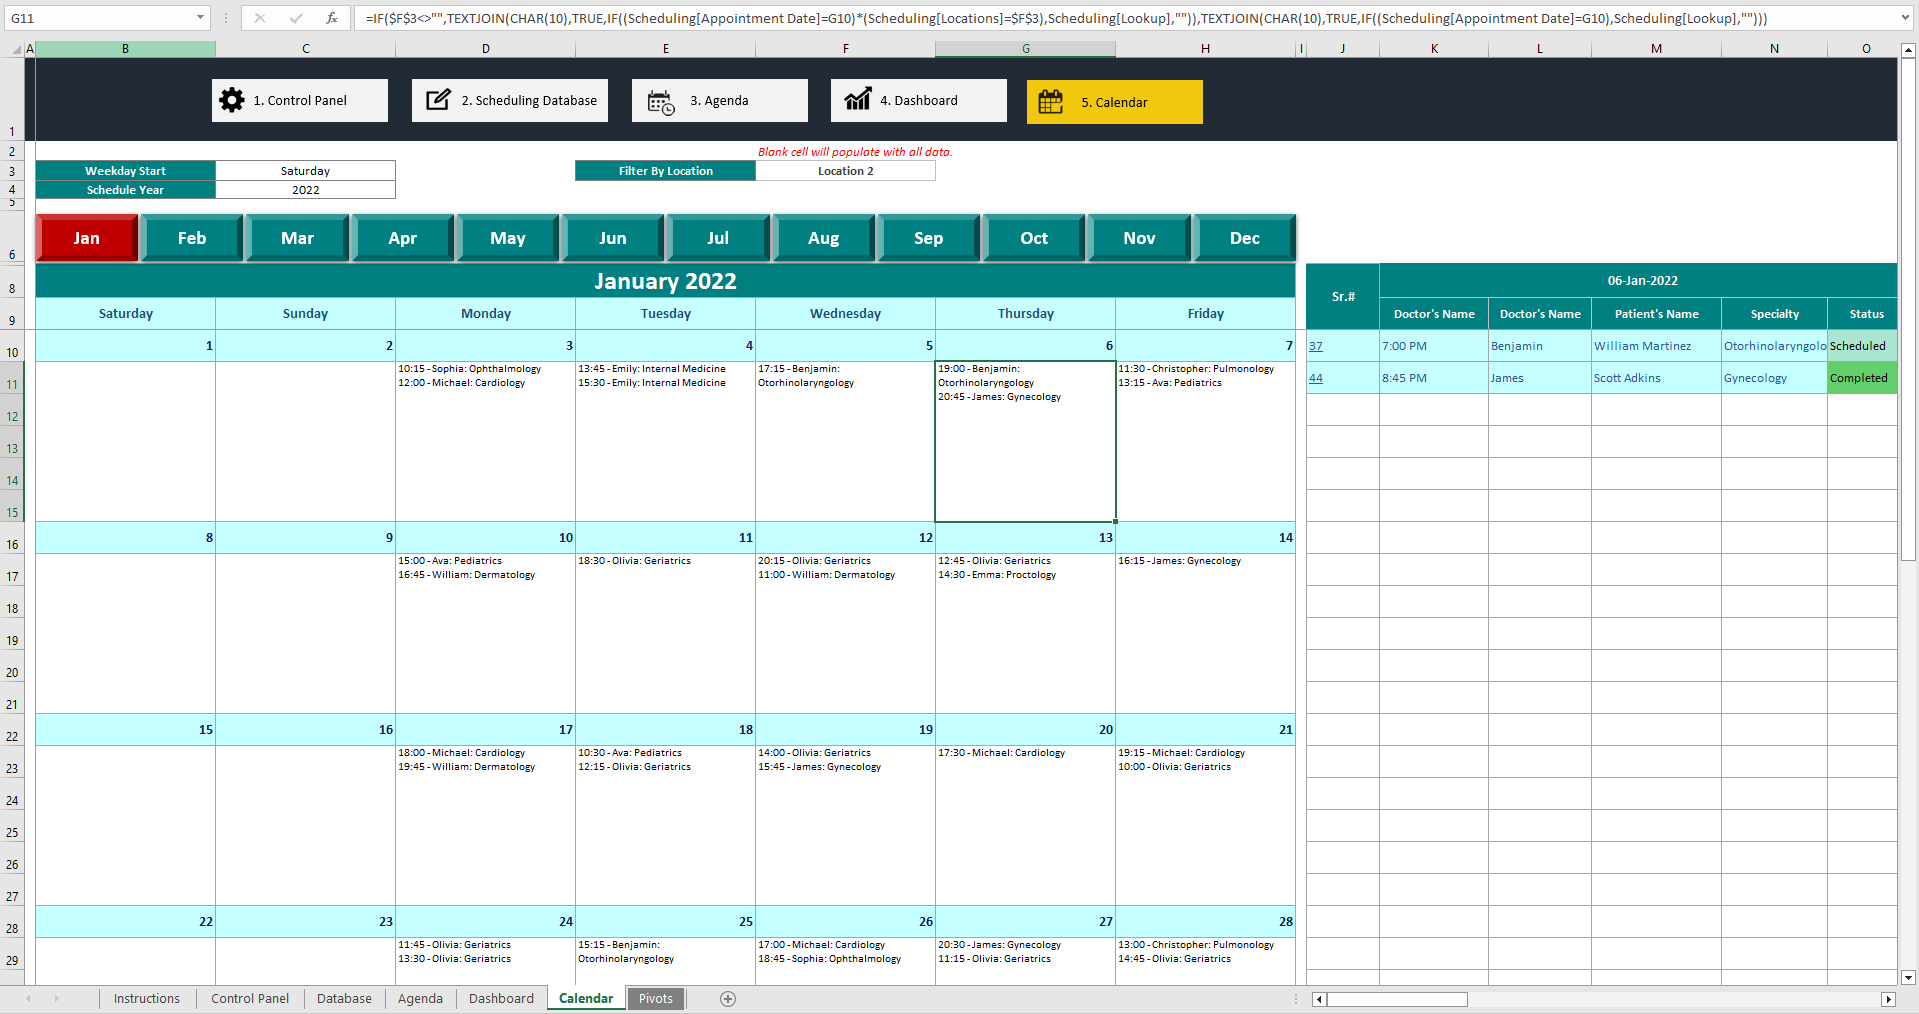Click the clock-calendar icon on the Agenda button
This screenshot has width=1919, height=1014.
point(659,101)
